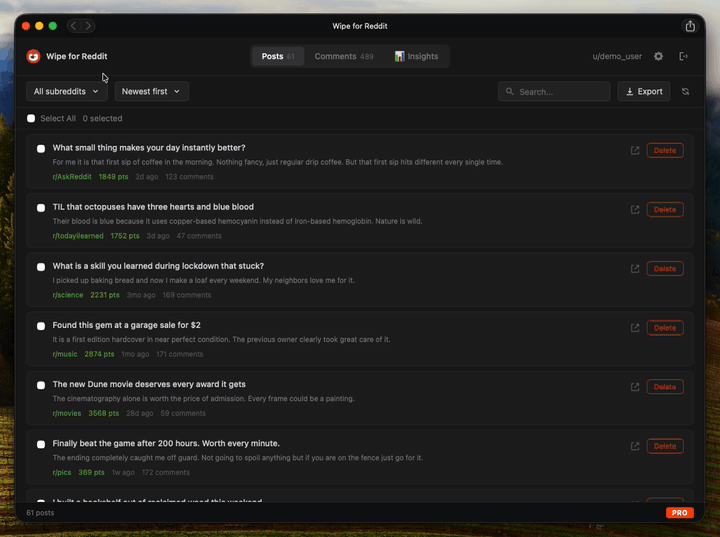Viewport: 720px width, 537px height.
Task: Open the All subreddits dropdown
Action: pyautogui.click(x=67, y=91)
